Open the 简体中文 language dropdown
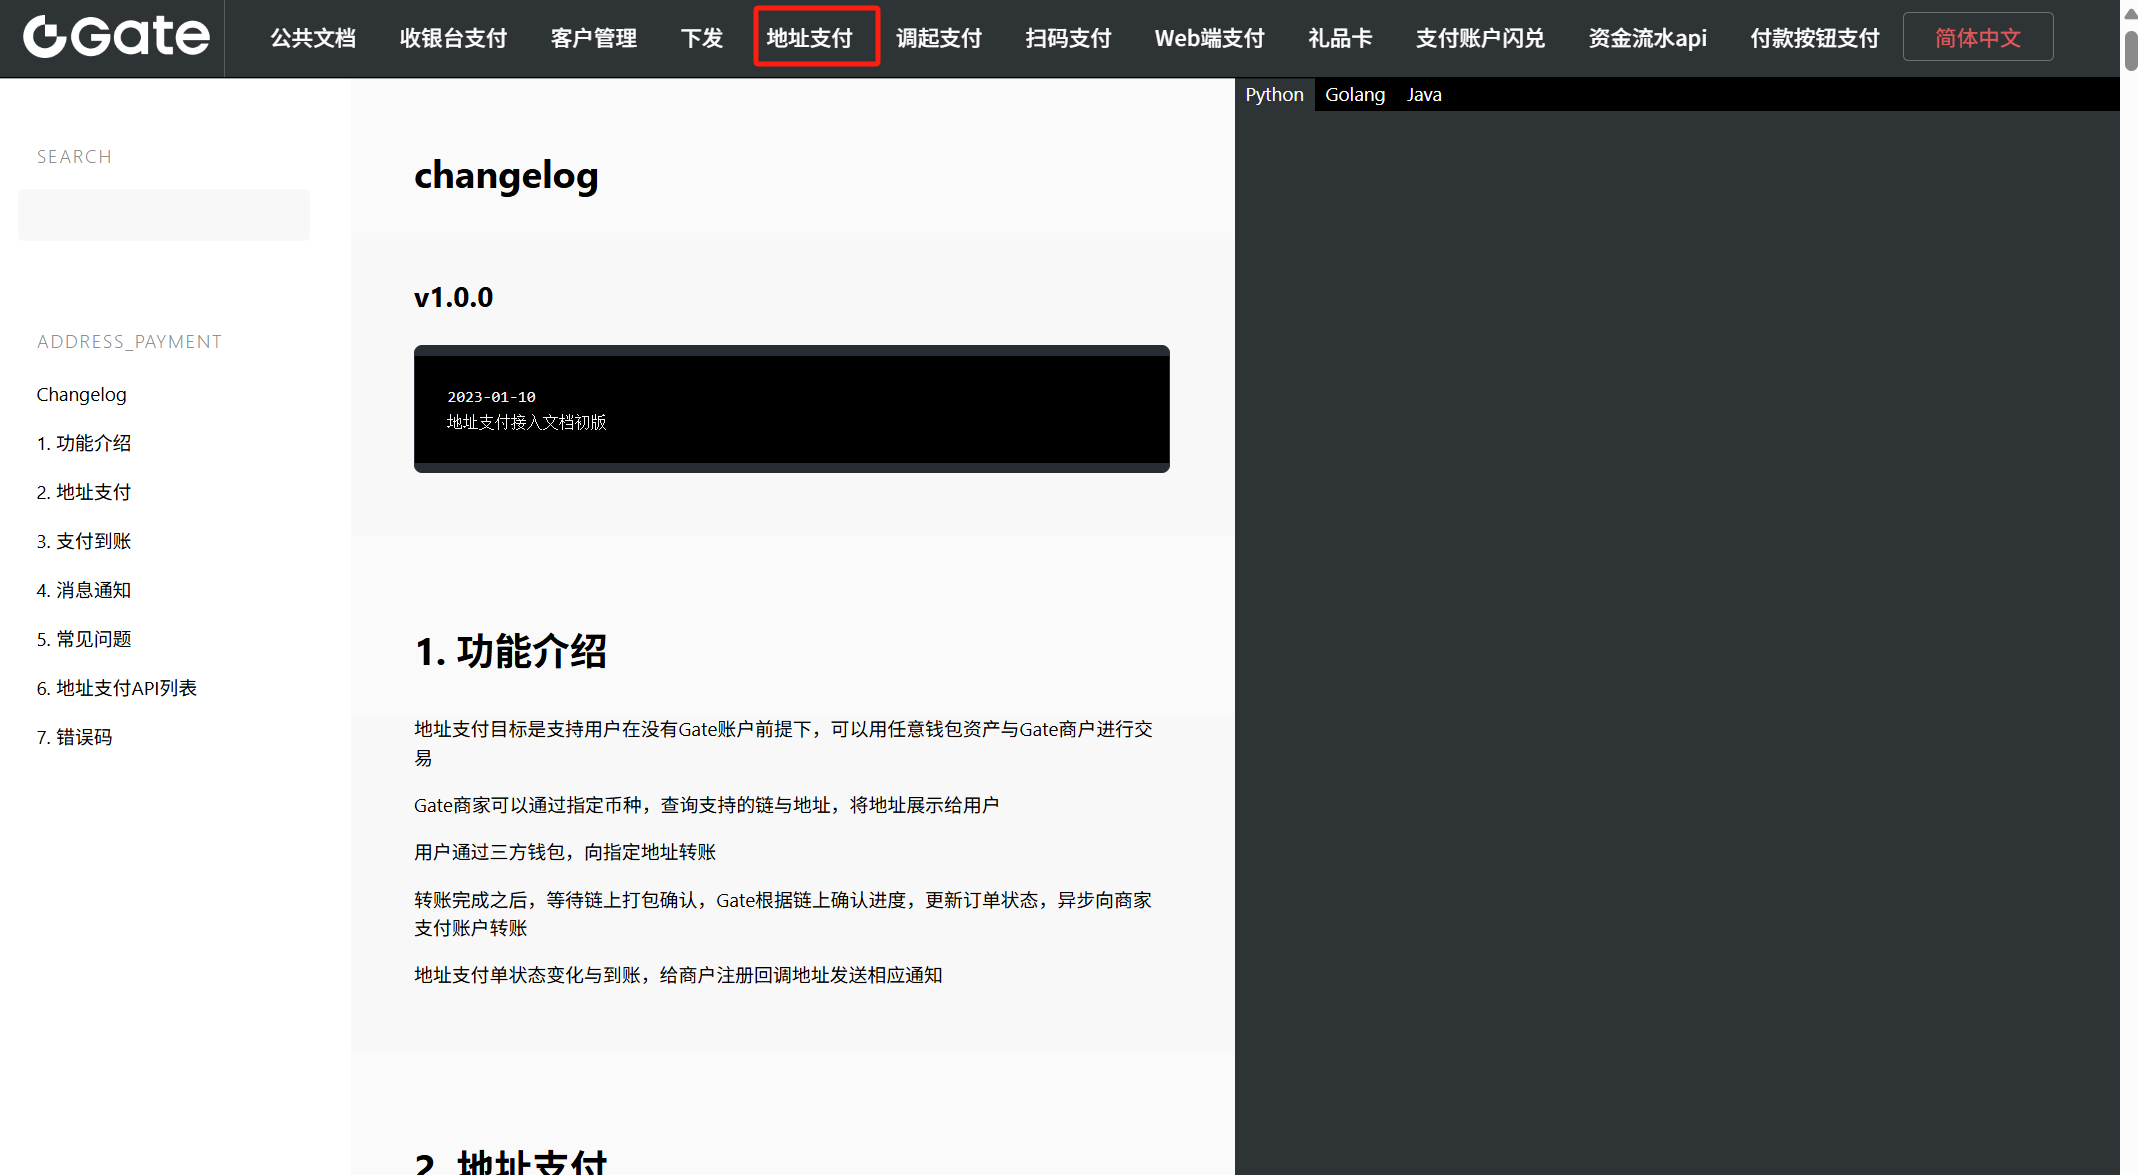Viewport: 2138px width, 1175px height. 1977,38
